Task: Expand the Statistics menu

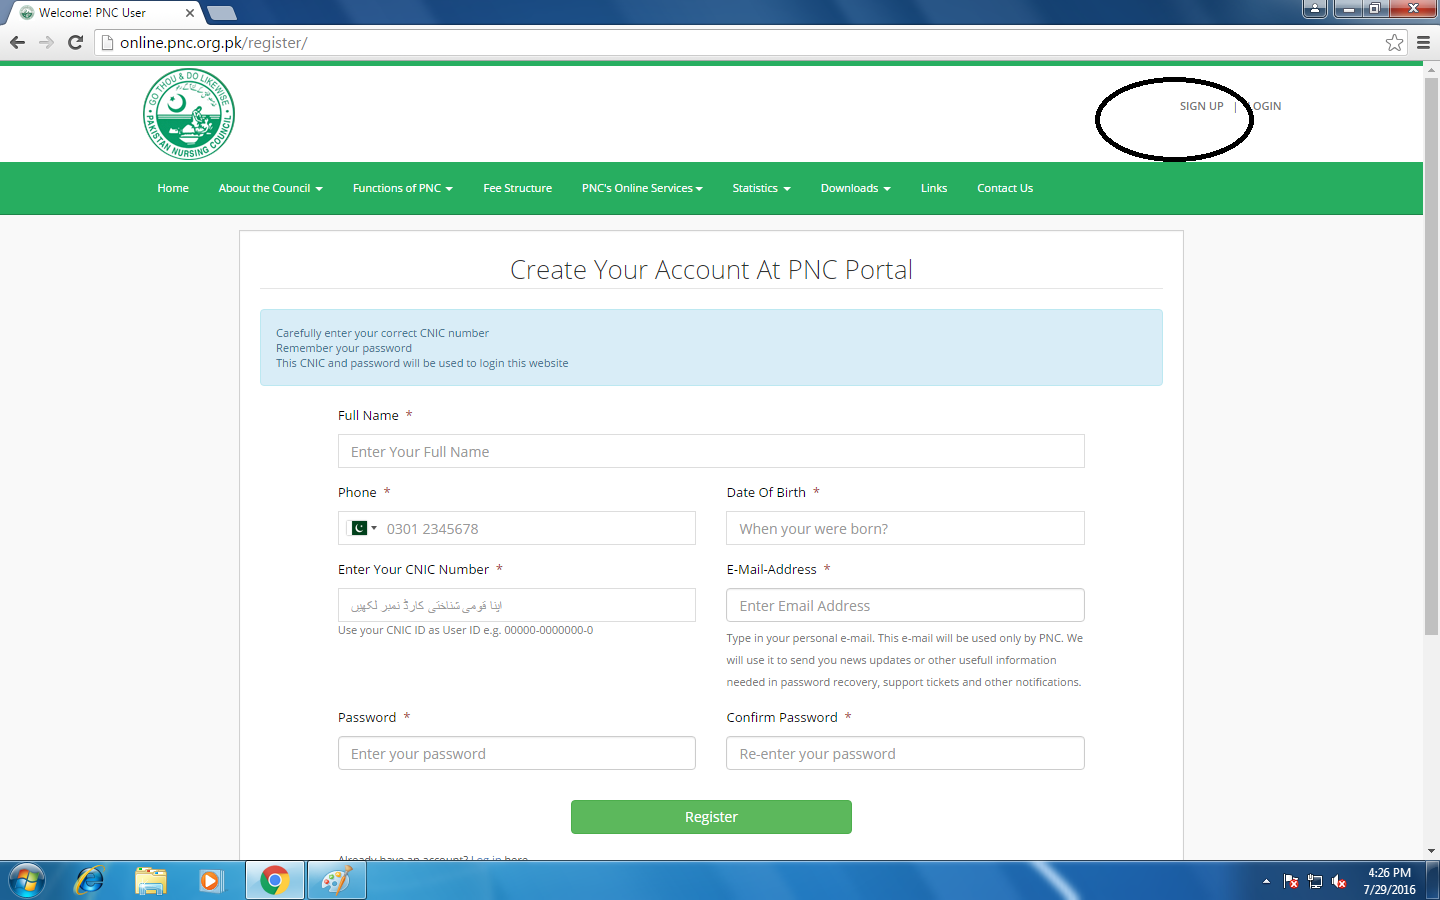Action: point(761,188)
